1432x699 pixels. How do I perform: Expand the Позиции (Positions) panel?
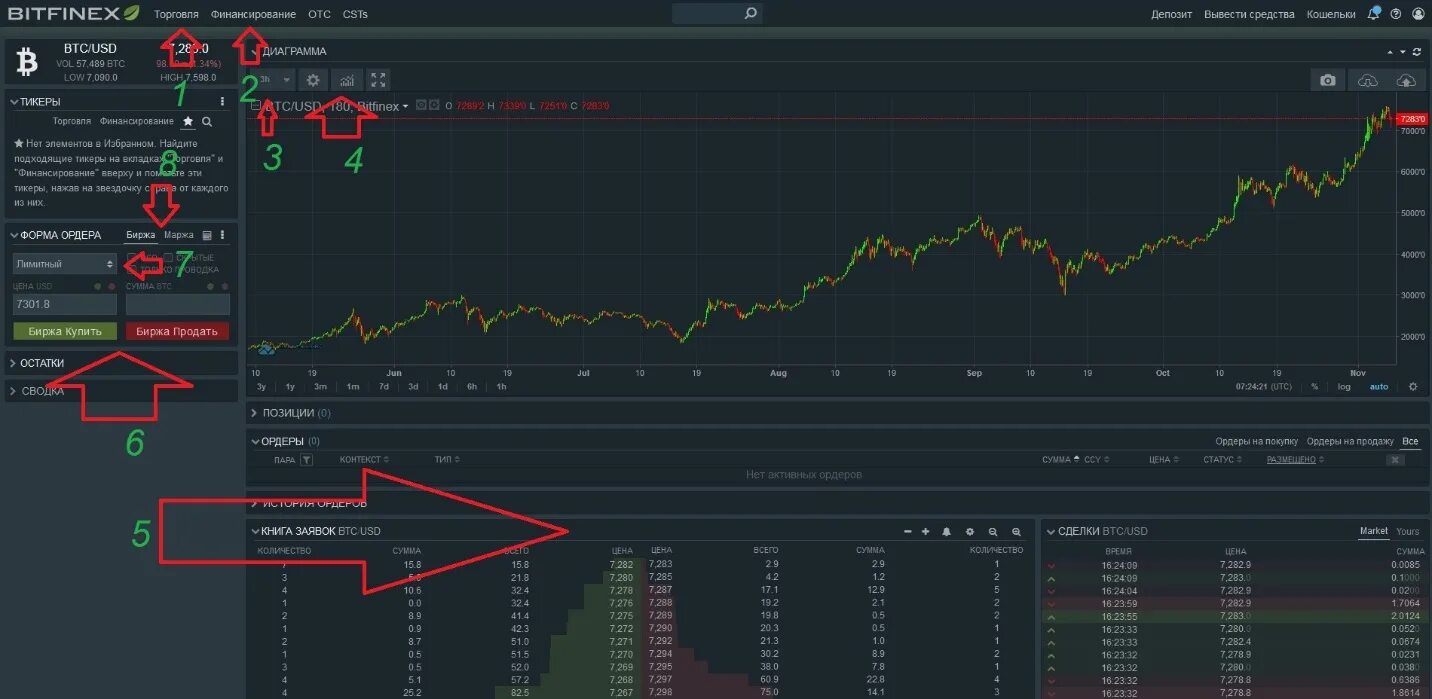[x=254, y=413]
